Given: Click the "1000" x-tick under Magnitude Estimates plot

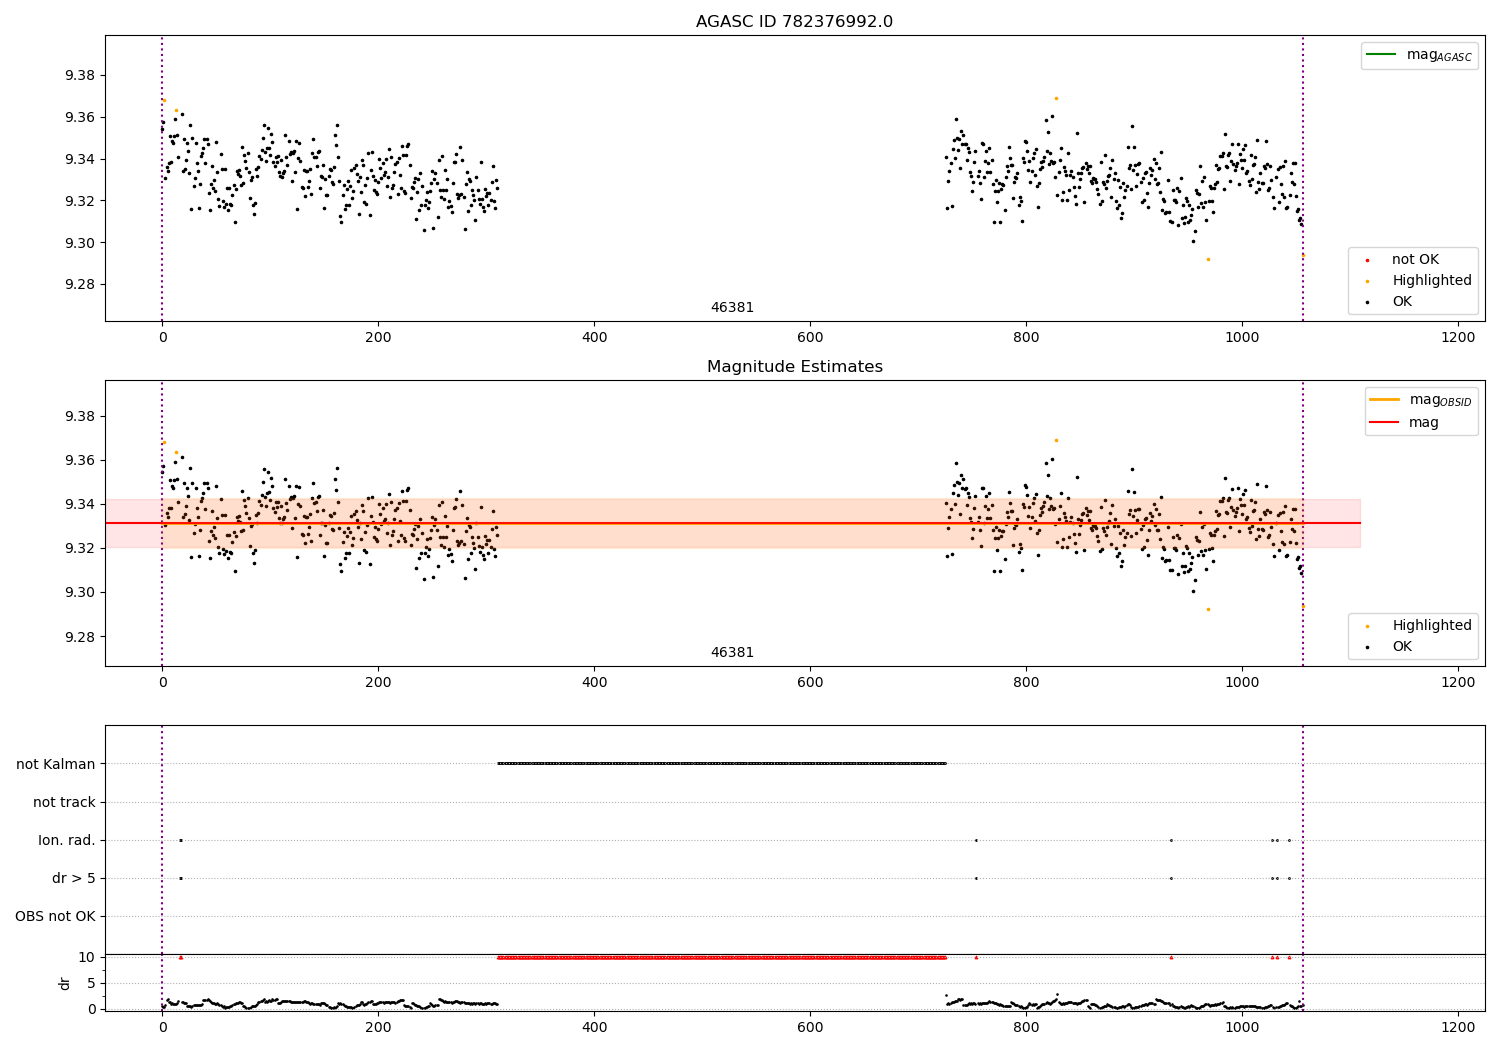Looking at the screenshot, I should tap(1242, 683).
